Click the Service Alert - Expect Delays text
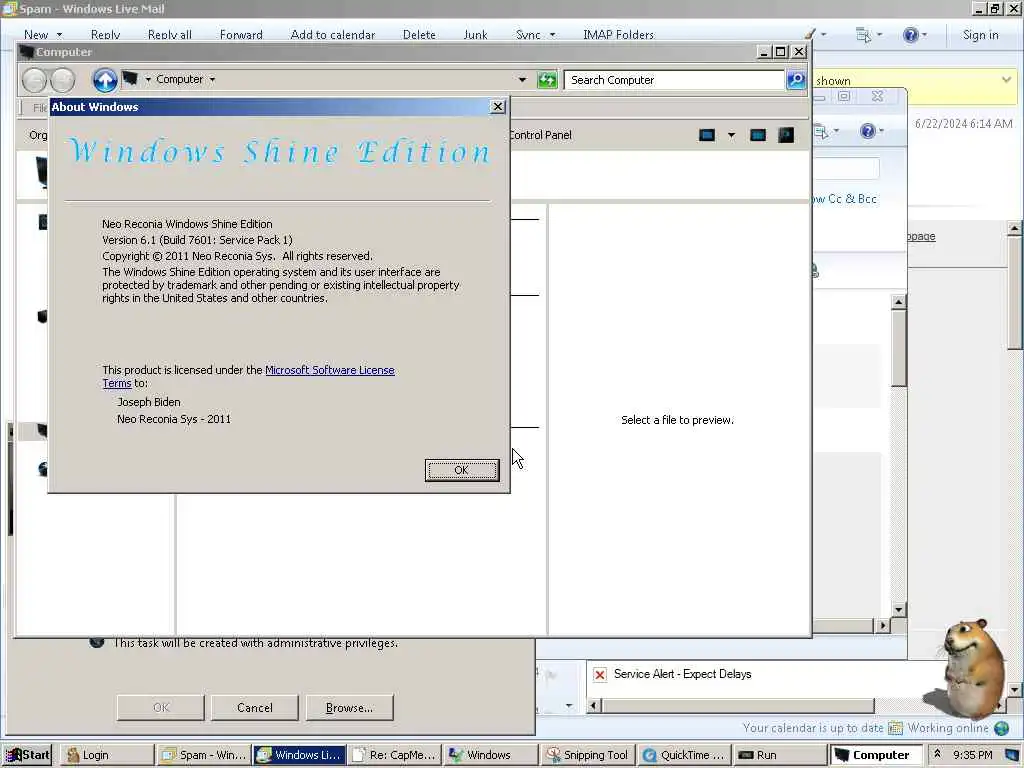 [x=682, y=674]
